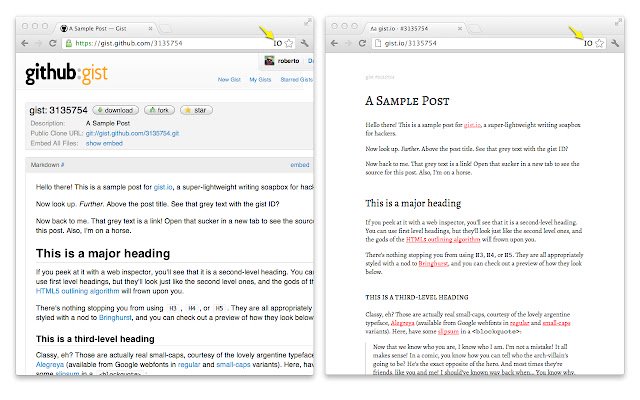The width and height of the screenshot is (640, 400).
Task: Click the 'A Sample Post' title in gist.io window
Action: 407,101
